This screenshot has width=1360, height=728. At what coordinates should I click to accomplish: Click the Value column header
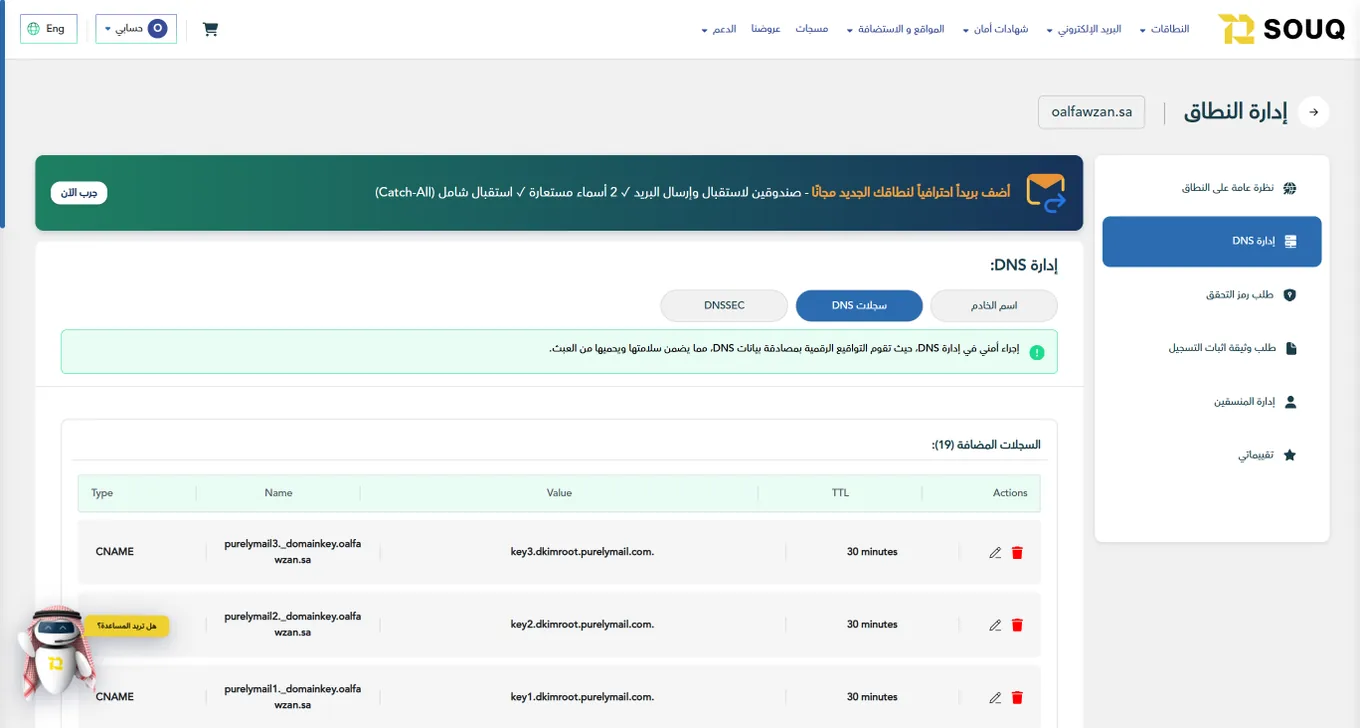(559, 493)
